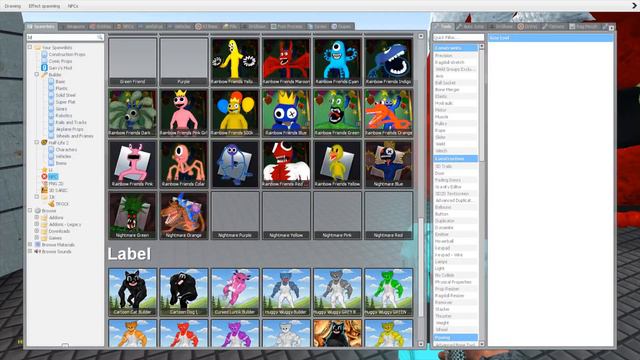Switch to the Post Process tab
Image resolution: width=640 pixels, height=360 pixels.
[x=287, y=27]
